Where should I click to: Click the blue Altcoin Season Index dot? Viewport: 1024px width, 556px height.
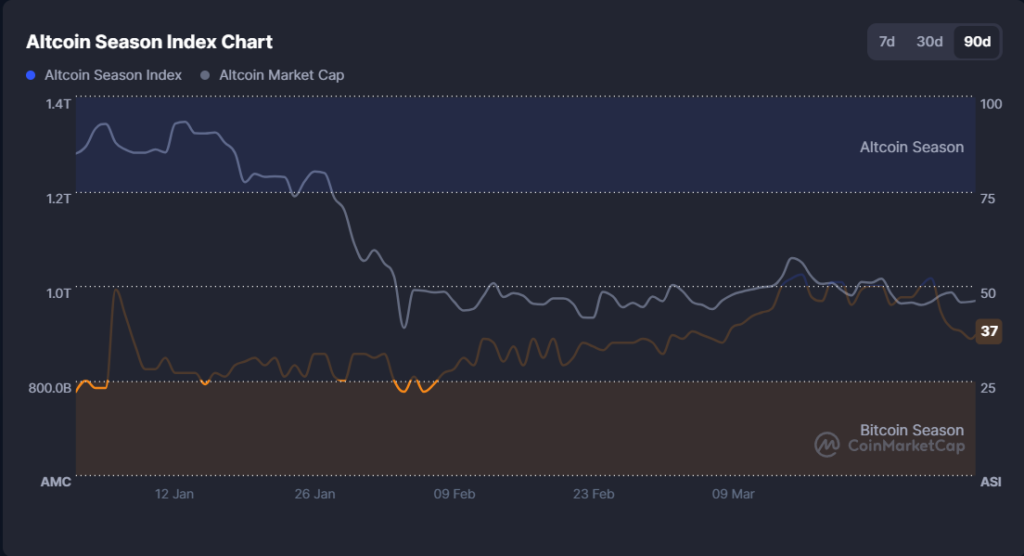click(31, 75)
